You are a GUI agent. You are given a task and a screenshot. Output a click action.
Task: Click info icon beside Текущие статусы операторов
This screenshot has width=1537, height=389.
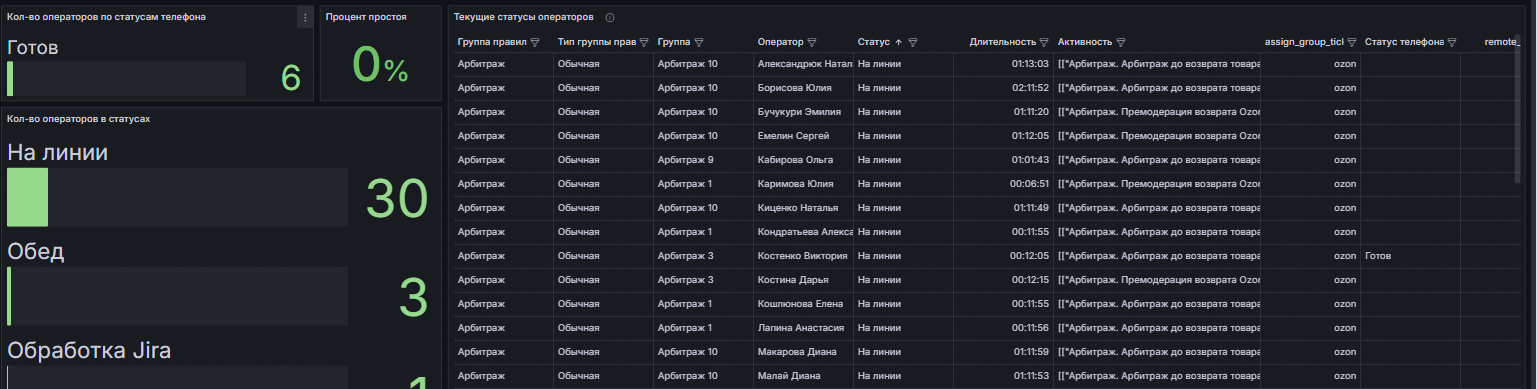coord(610,18)
